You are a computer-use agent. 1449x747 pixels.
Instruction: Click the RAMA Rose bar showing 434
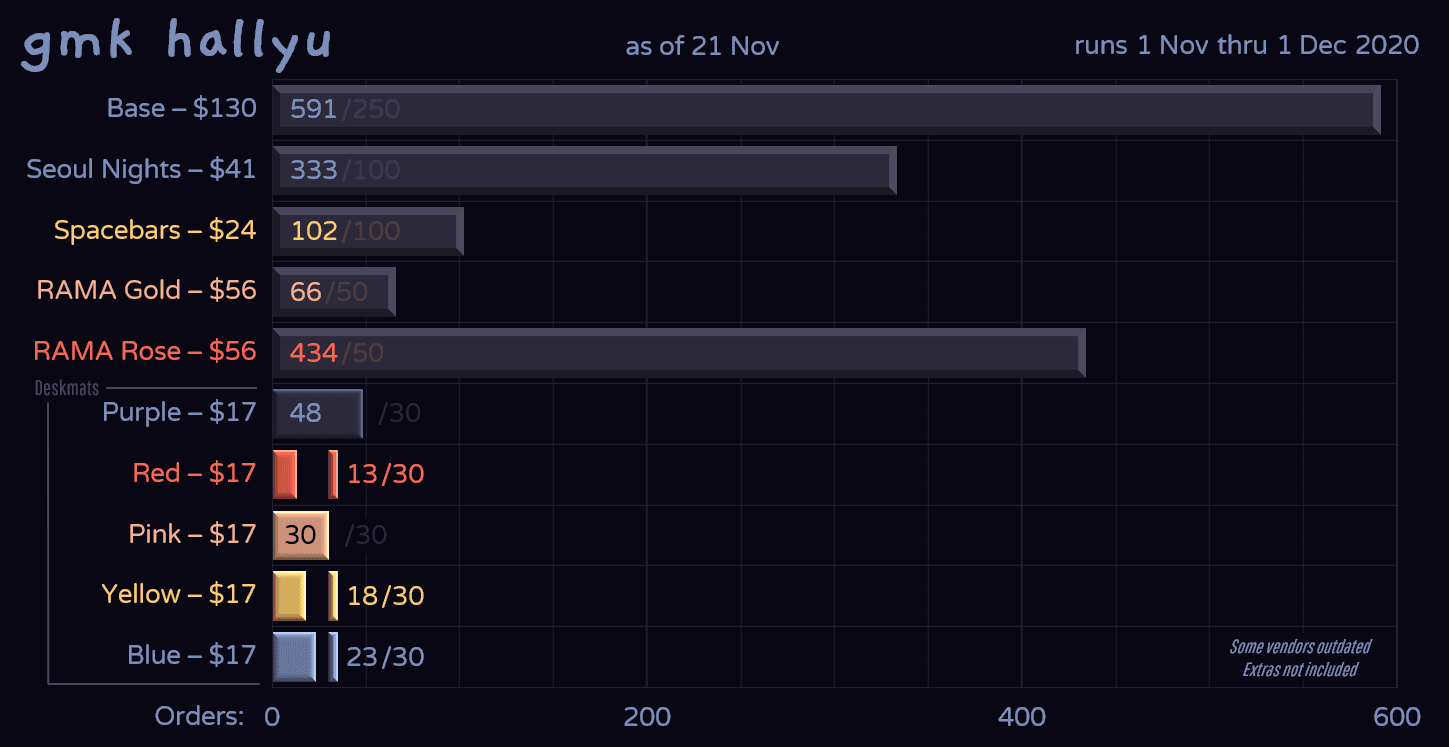click(x=678, y=352)
